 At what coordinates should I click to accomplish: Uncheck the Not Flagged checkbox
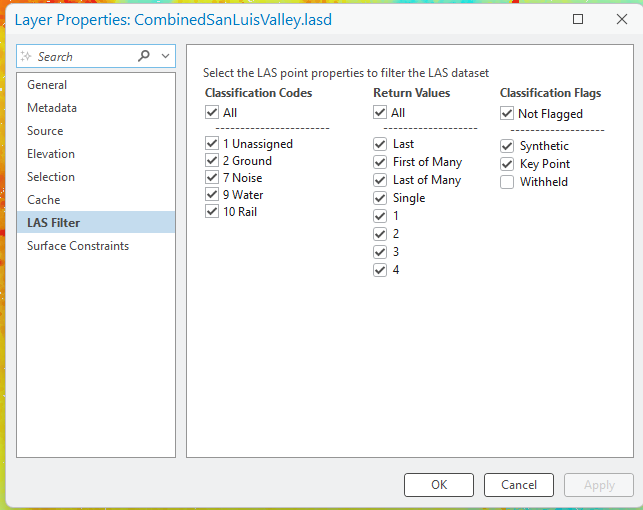pyautogui.click(x=508, y=114)
